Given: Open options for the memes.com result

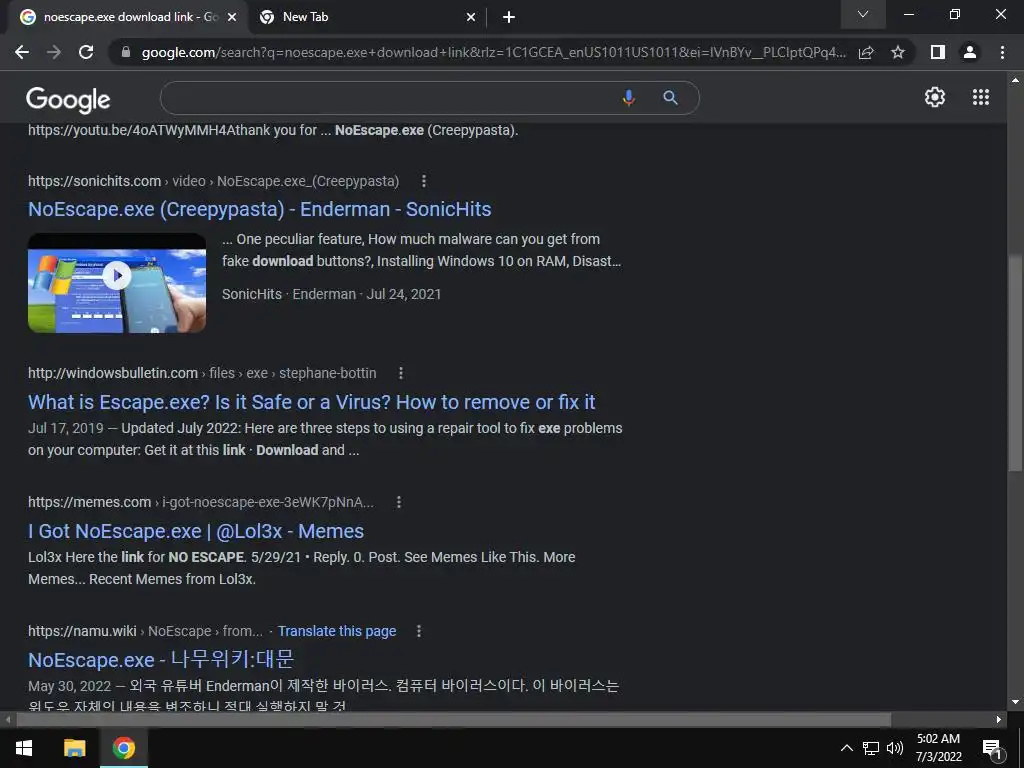Looking at the screenshot, I should (x=399, y=502).
